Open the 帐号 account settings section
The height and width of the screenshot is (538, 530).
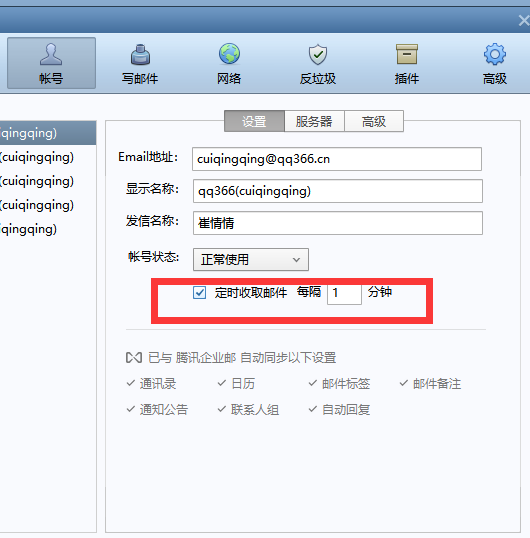[51, 63]
